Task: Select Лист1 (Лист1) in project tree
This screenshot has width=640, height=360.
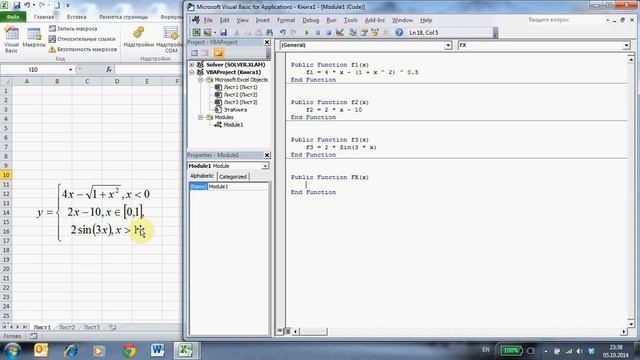Action: coord(240,87)
